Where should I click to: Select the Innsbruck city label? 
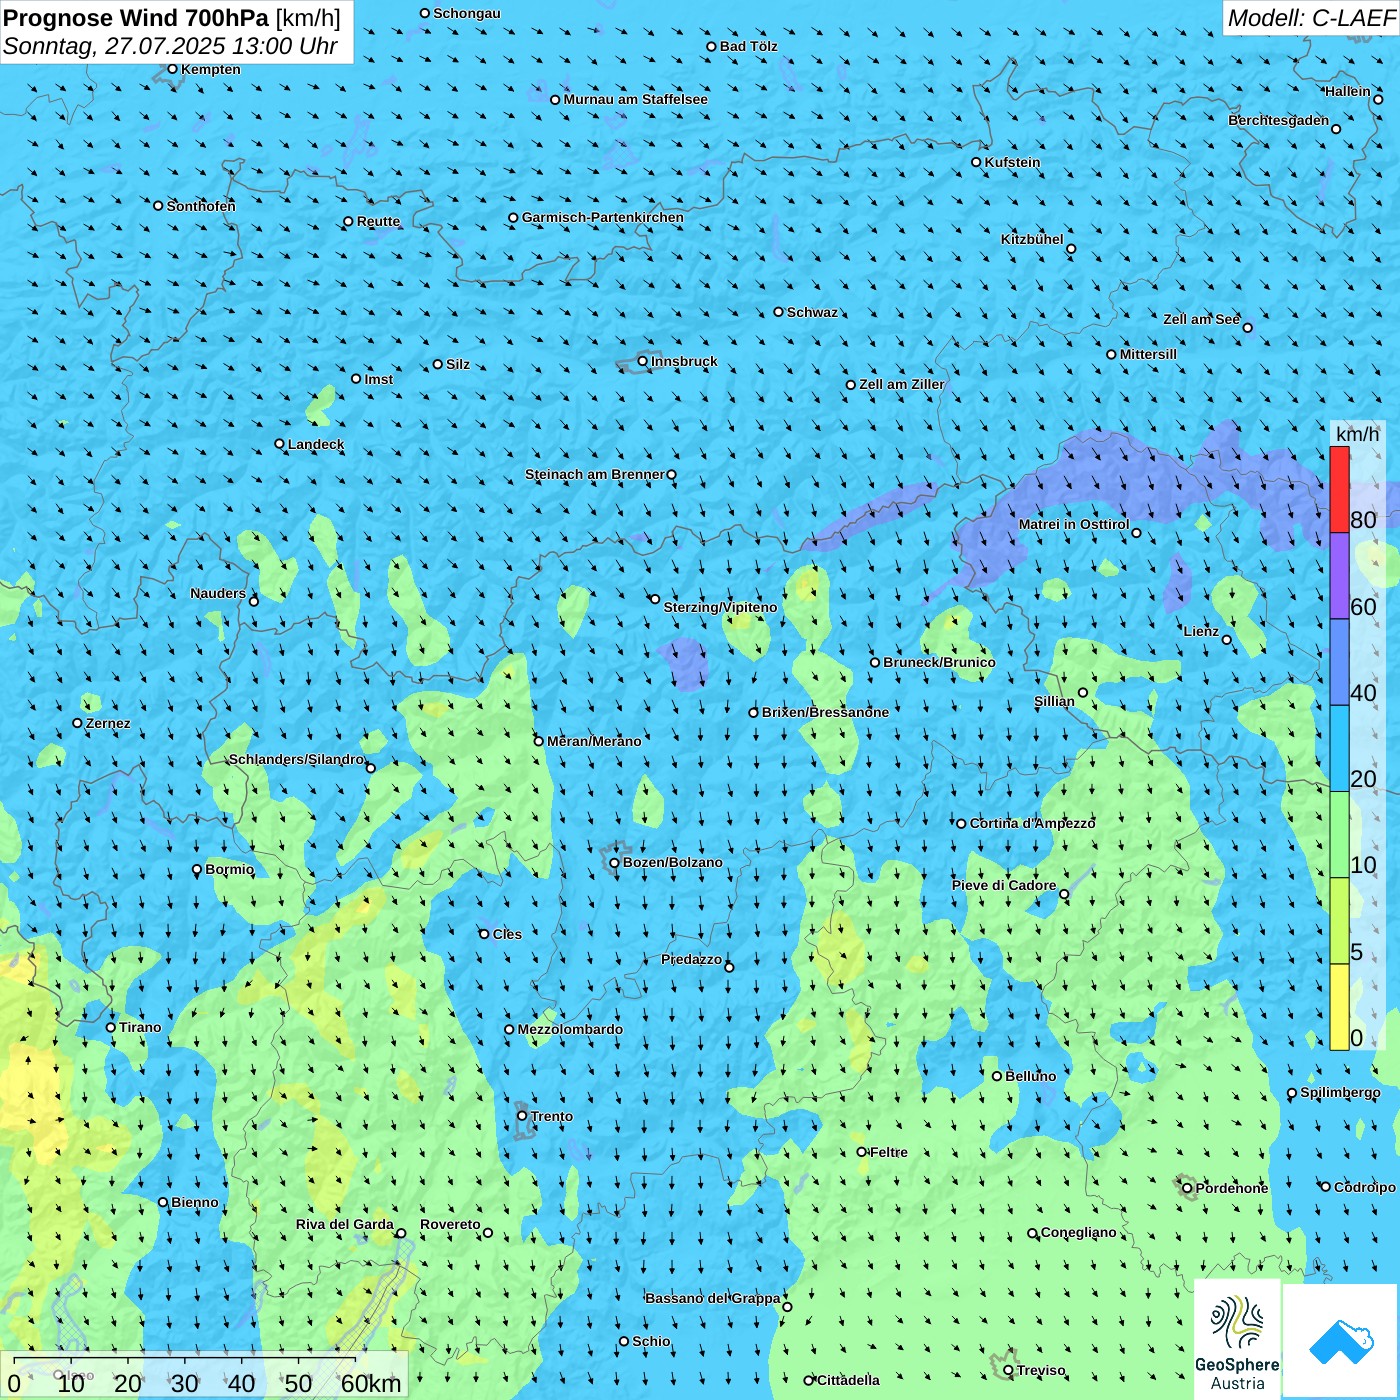click(684, 361)
